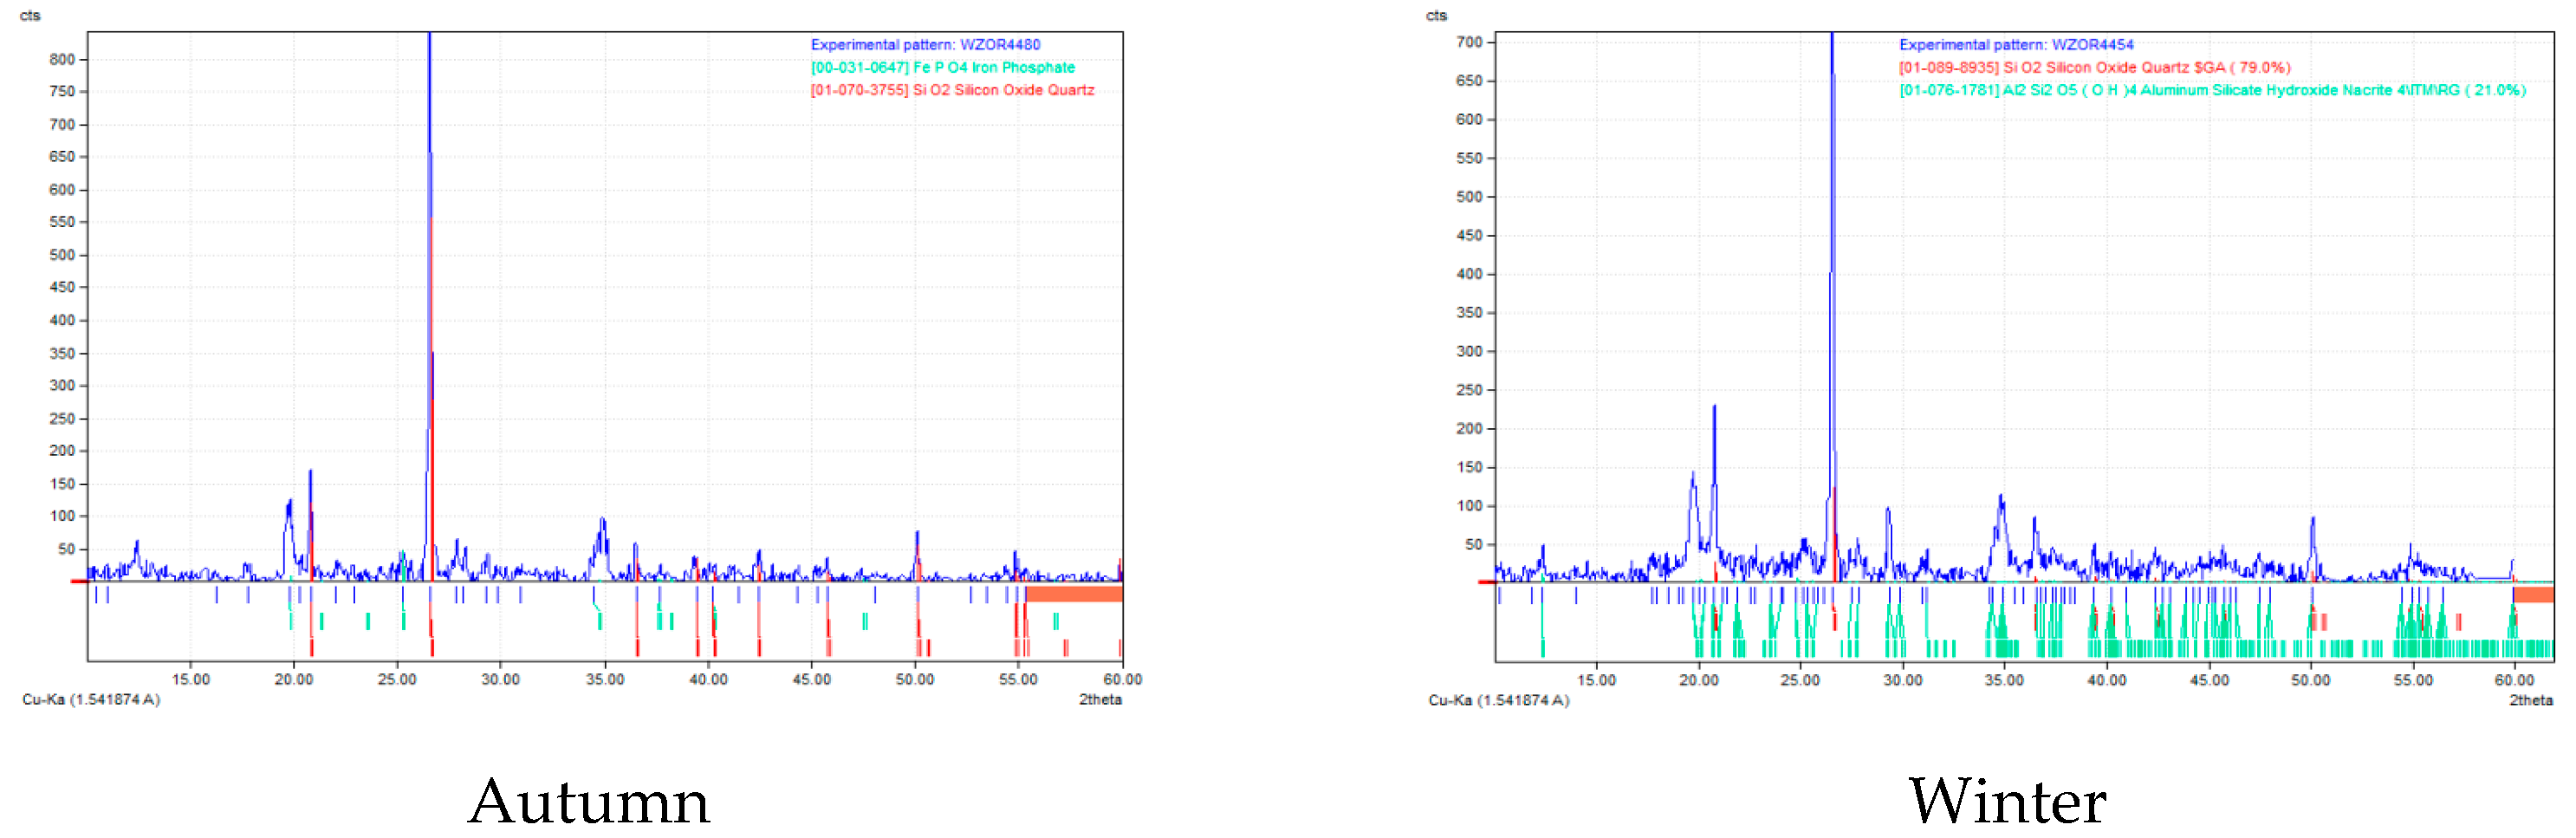Click the 700 tick on the Winter y-axis
The image size is (2576, 838).
click(1468, 42)
